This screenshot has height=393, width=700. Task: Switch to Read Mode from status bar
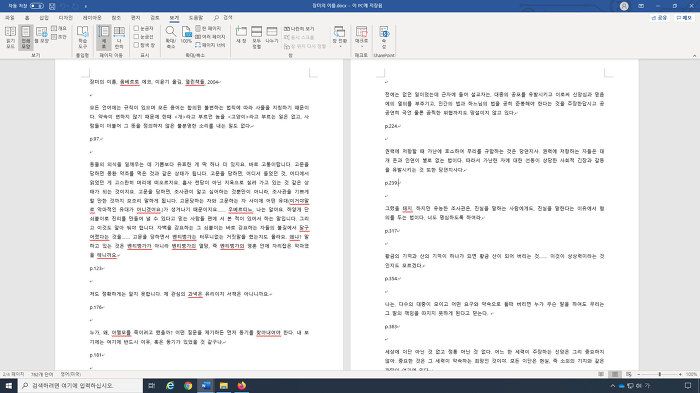click(601, 374)
